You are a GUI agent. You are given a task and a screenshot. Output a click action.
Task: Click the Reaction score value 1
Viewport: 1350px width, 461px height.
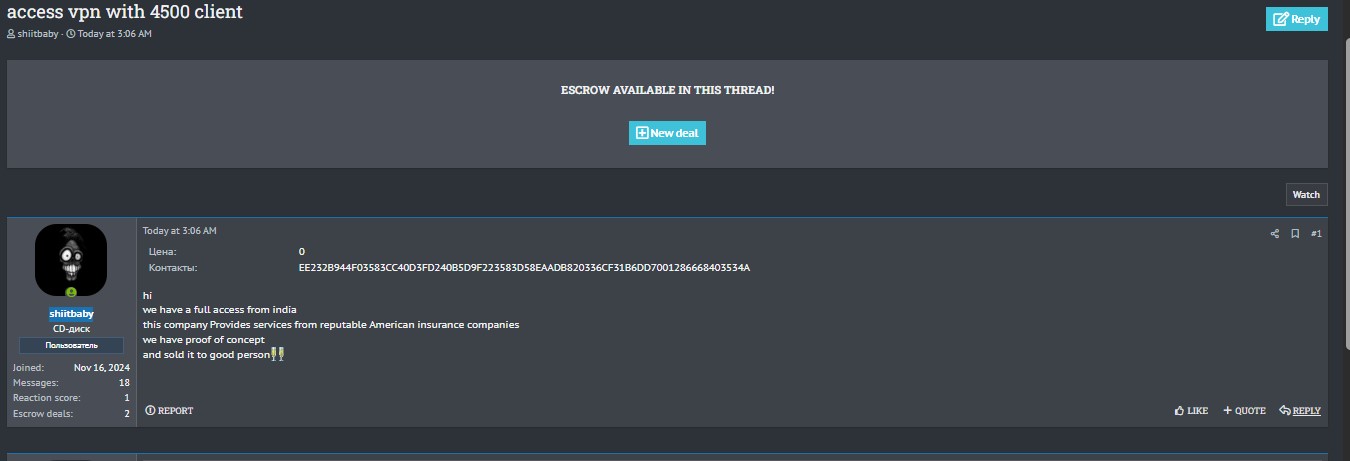(127, 398)
